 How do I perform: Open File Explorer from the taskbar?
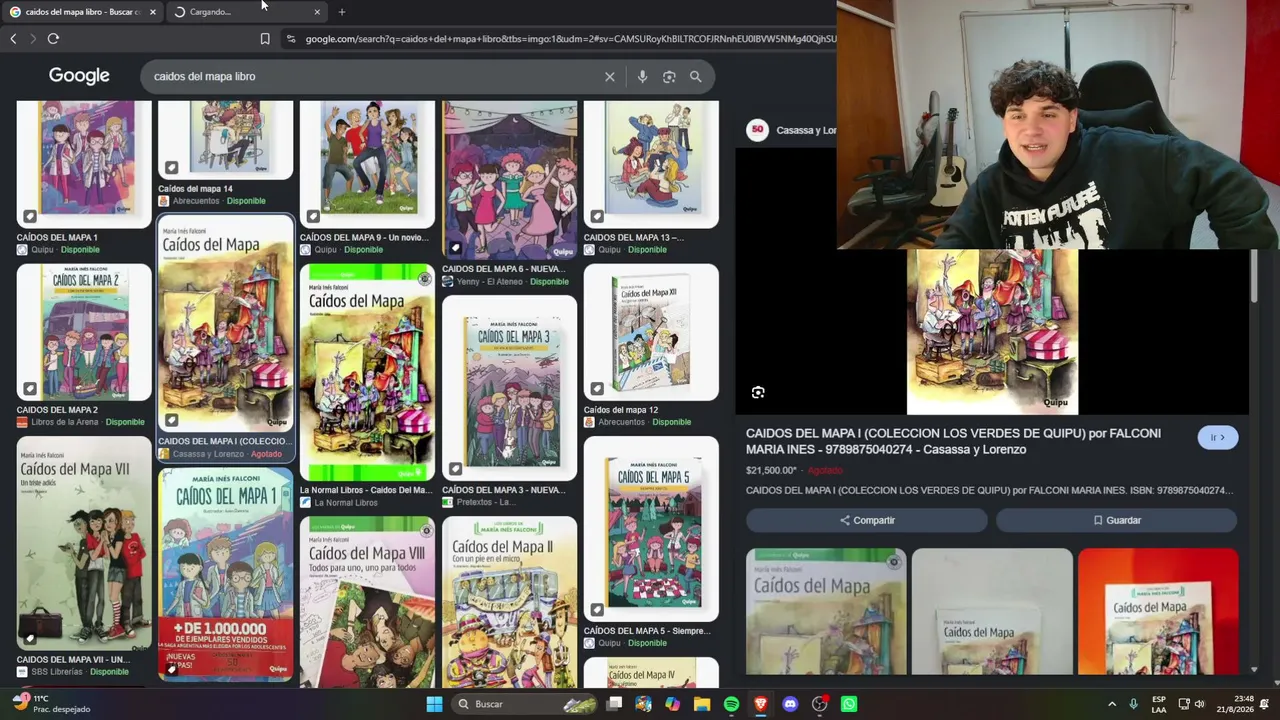pyautogui.click(x=702, y=704)
